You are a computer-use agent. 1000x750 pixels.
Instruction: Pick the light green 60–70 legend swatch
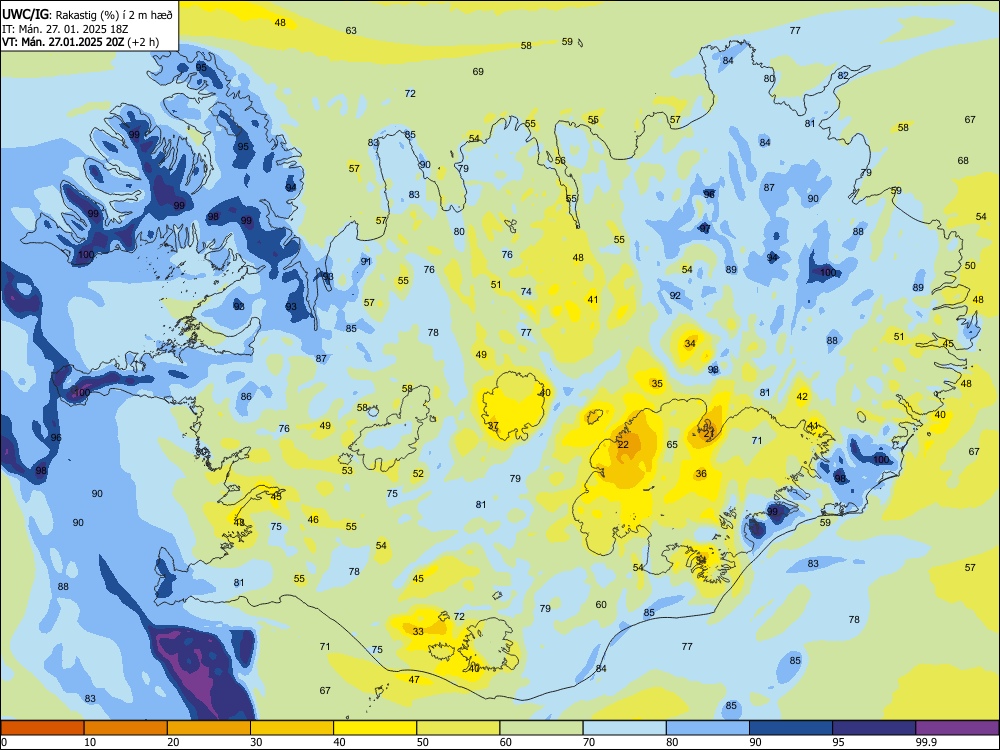pos(541,728)
